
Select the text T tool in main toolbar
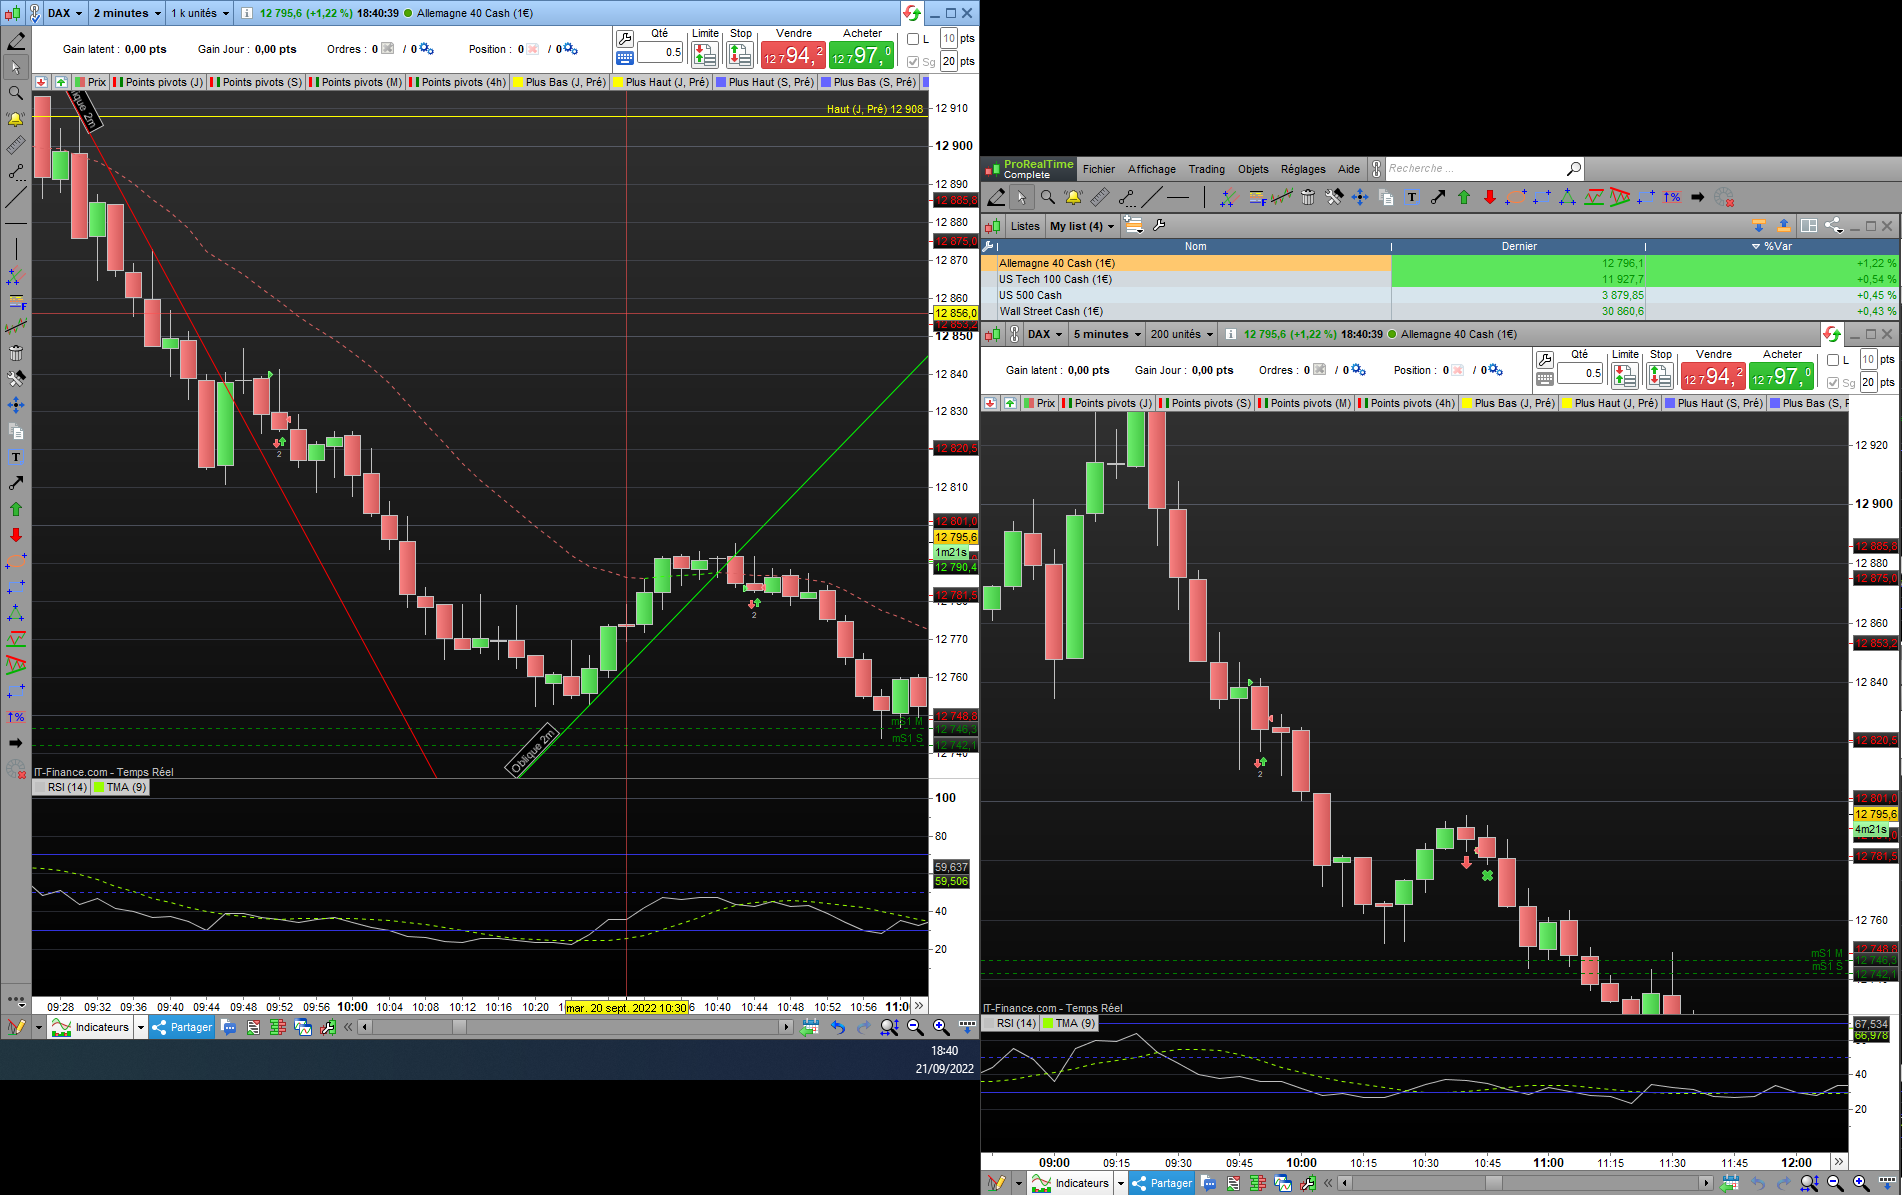(x=1412, y=197)
